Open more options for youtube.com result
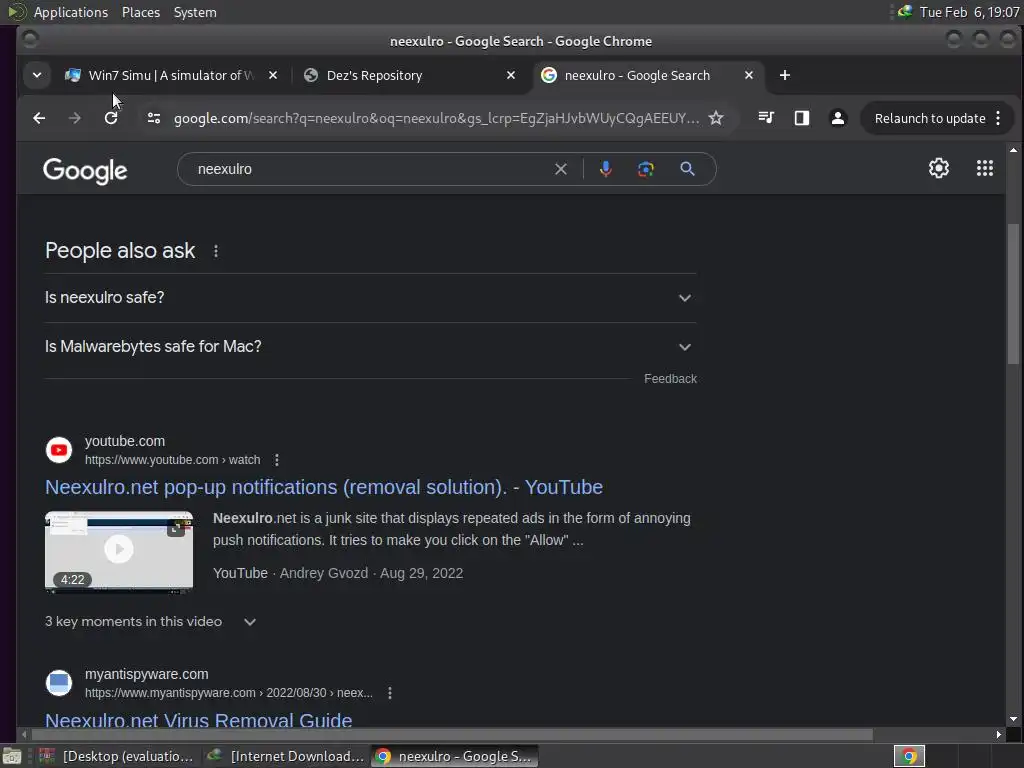1024x768 pixels. point(277,460)
